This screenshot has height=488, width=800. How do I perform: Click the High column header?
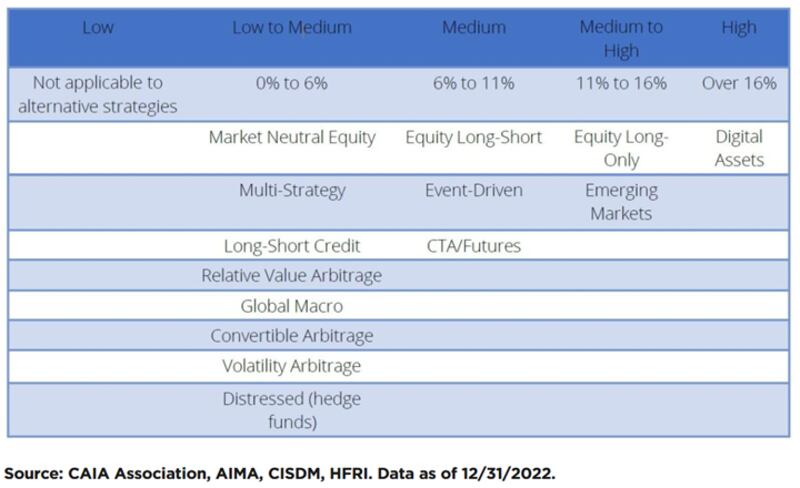pyautogui.click(x=739, y=28)
